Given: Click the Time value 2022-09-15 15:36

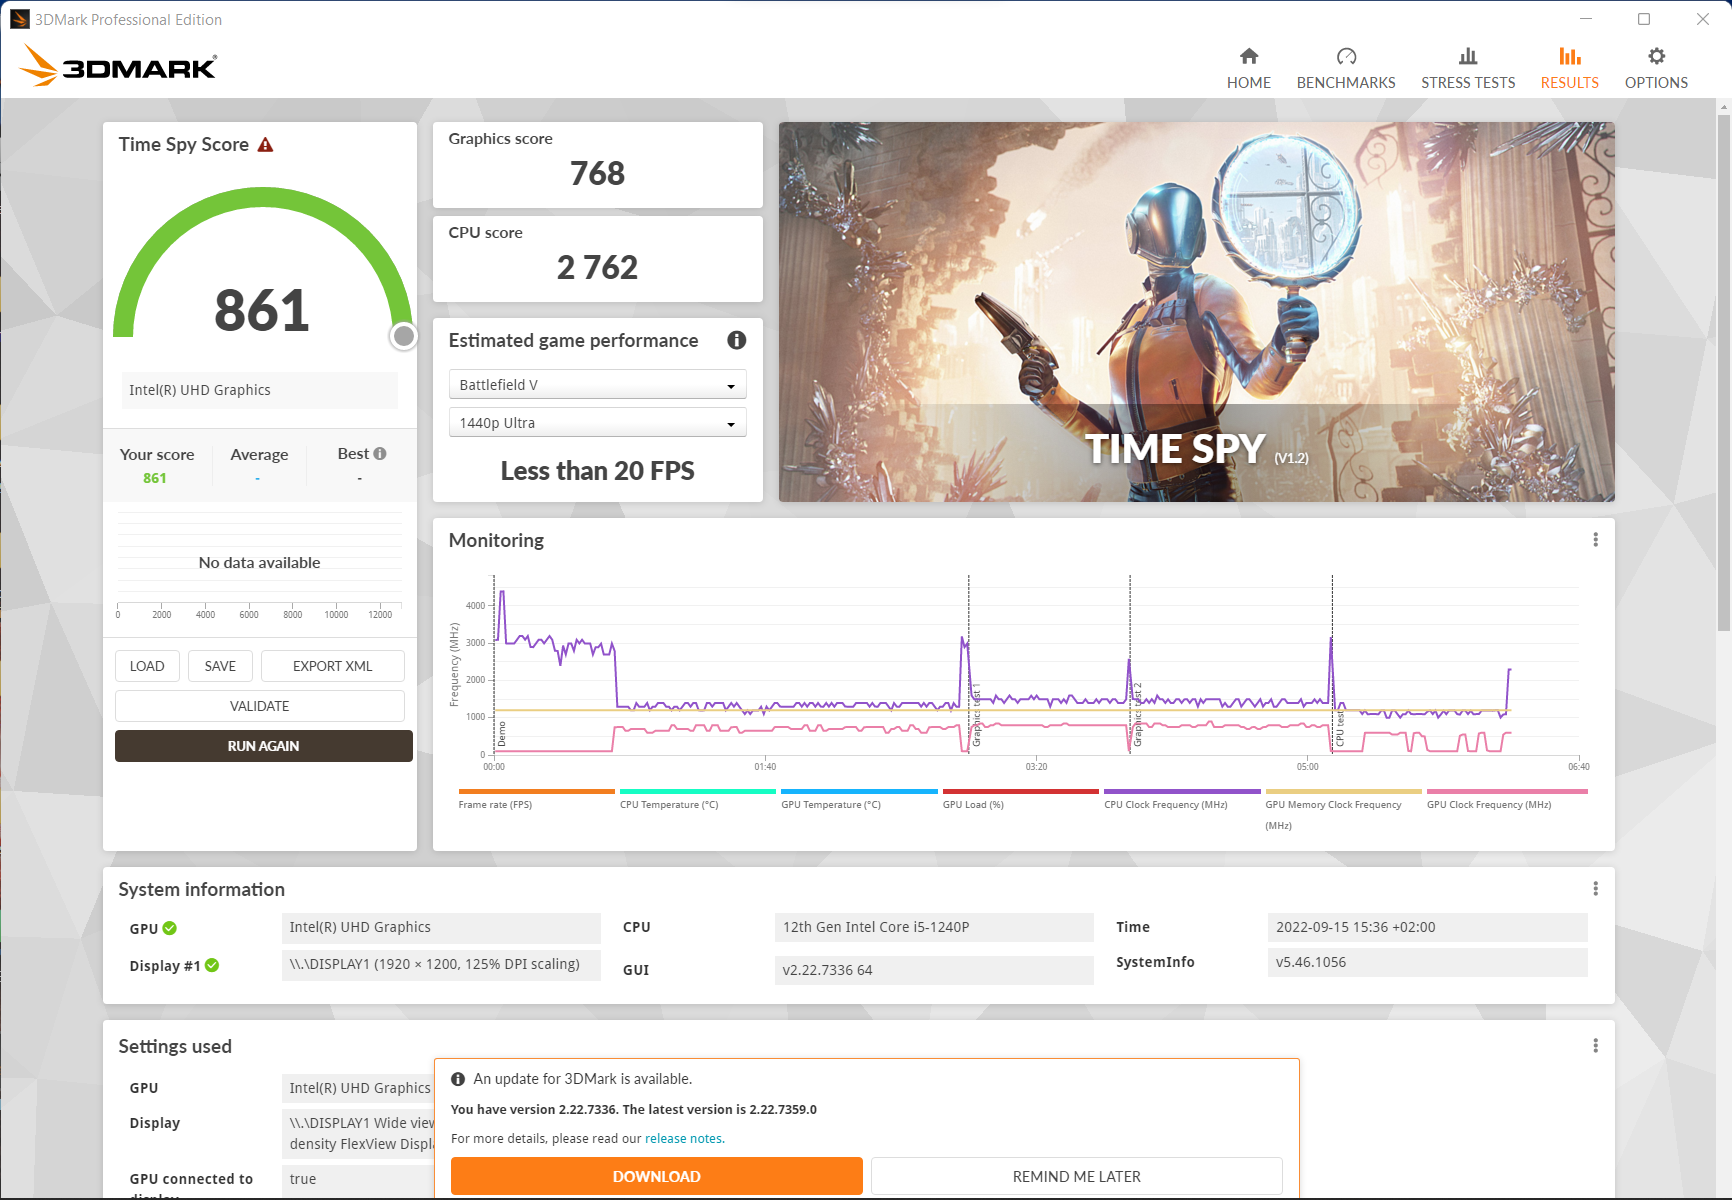Looking at the screenshot, I should pyautogui.click(x=1427, y=927).
